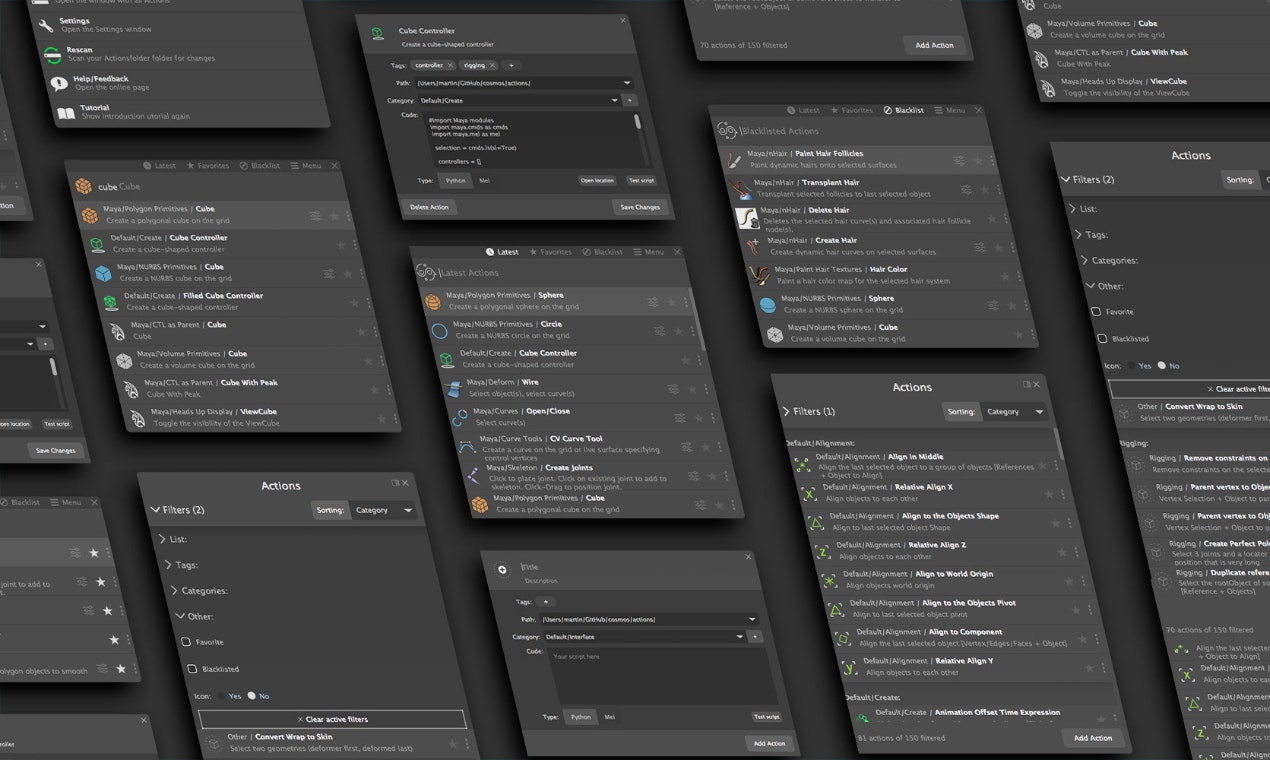Viewport: 1270px width, 760px height.
Task: Click the 'Your script here' code field
Action: coord(663,676)
